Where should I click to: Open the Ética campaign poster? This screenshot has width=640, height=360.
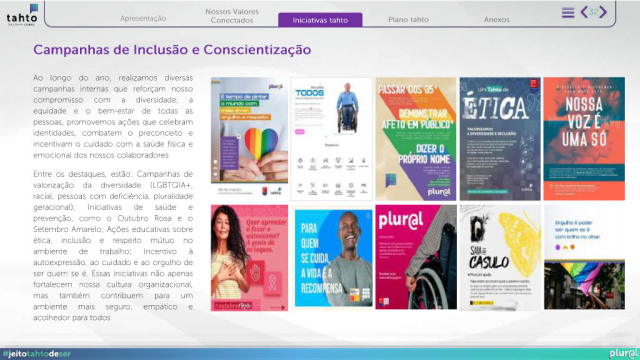coord(500,139)
